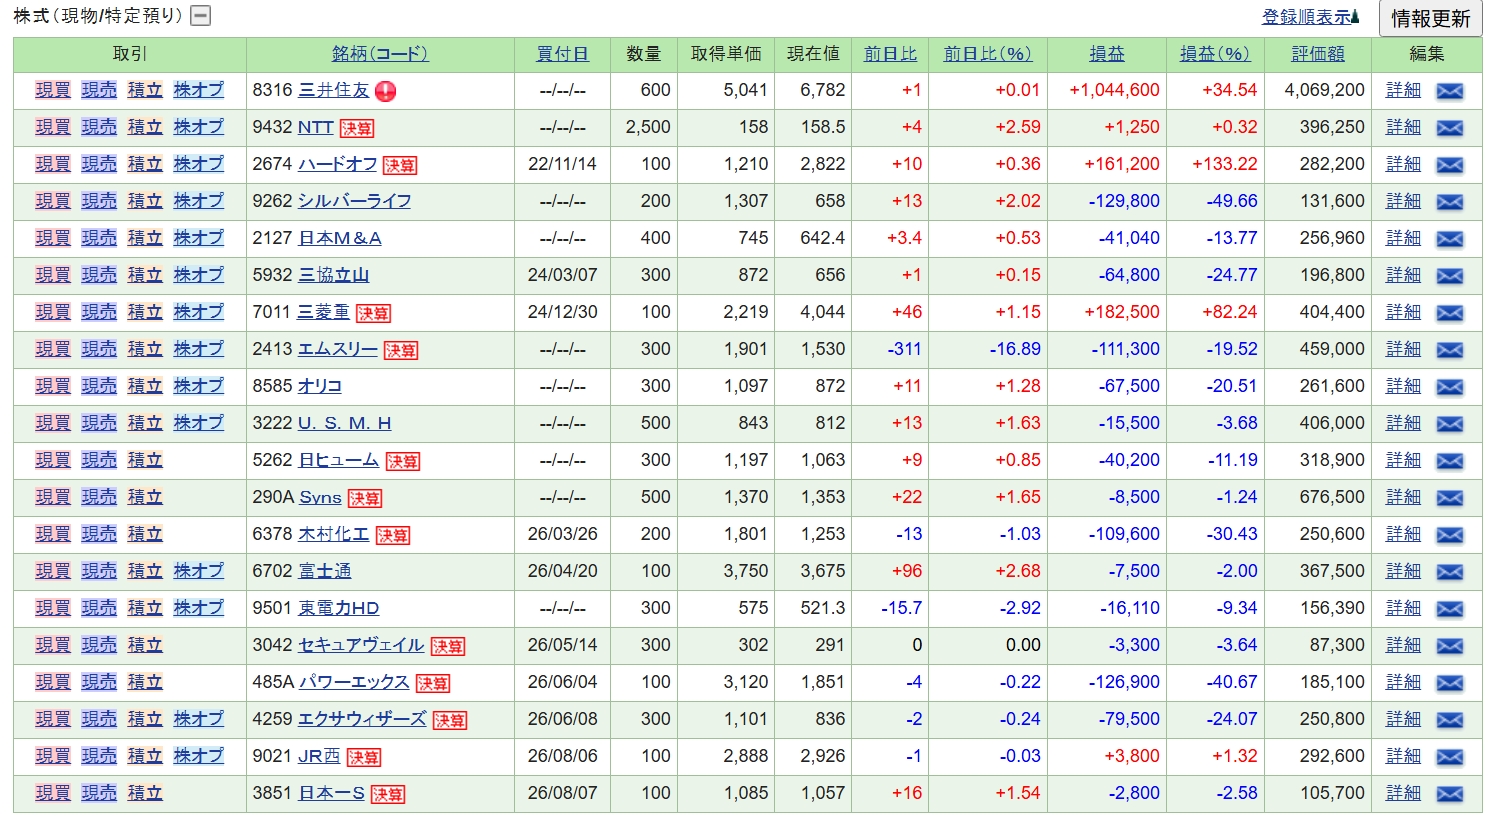Screen dimensions: 1492x821
Task: Click the mail icon in エムスリー row
Action: tap(1449, 350)
